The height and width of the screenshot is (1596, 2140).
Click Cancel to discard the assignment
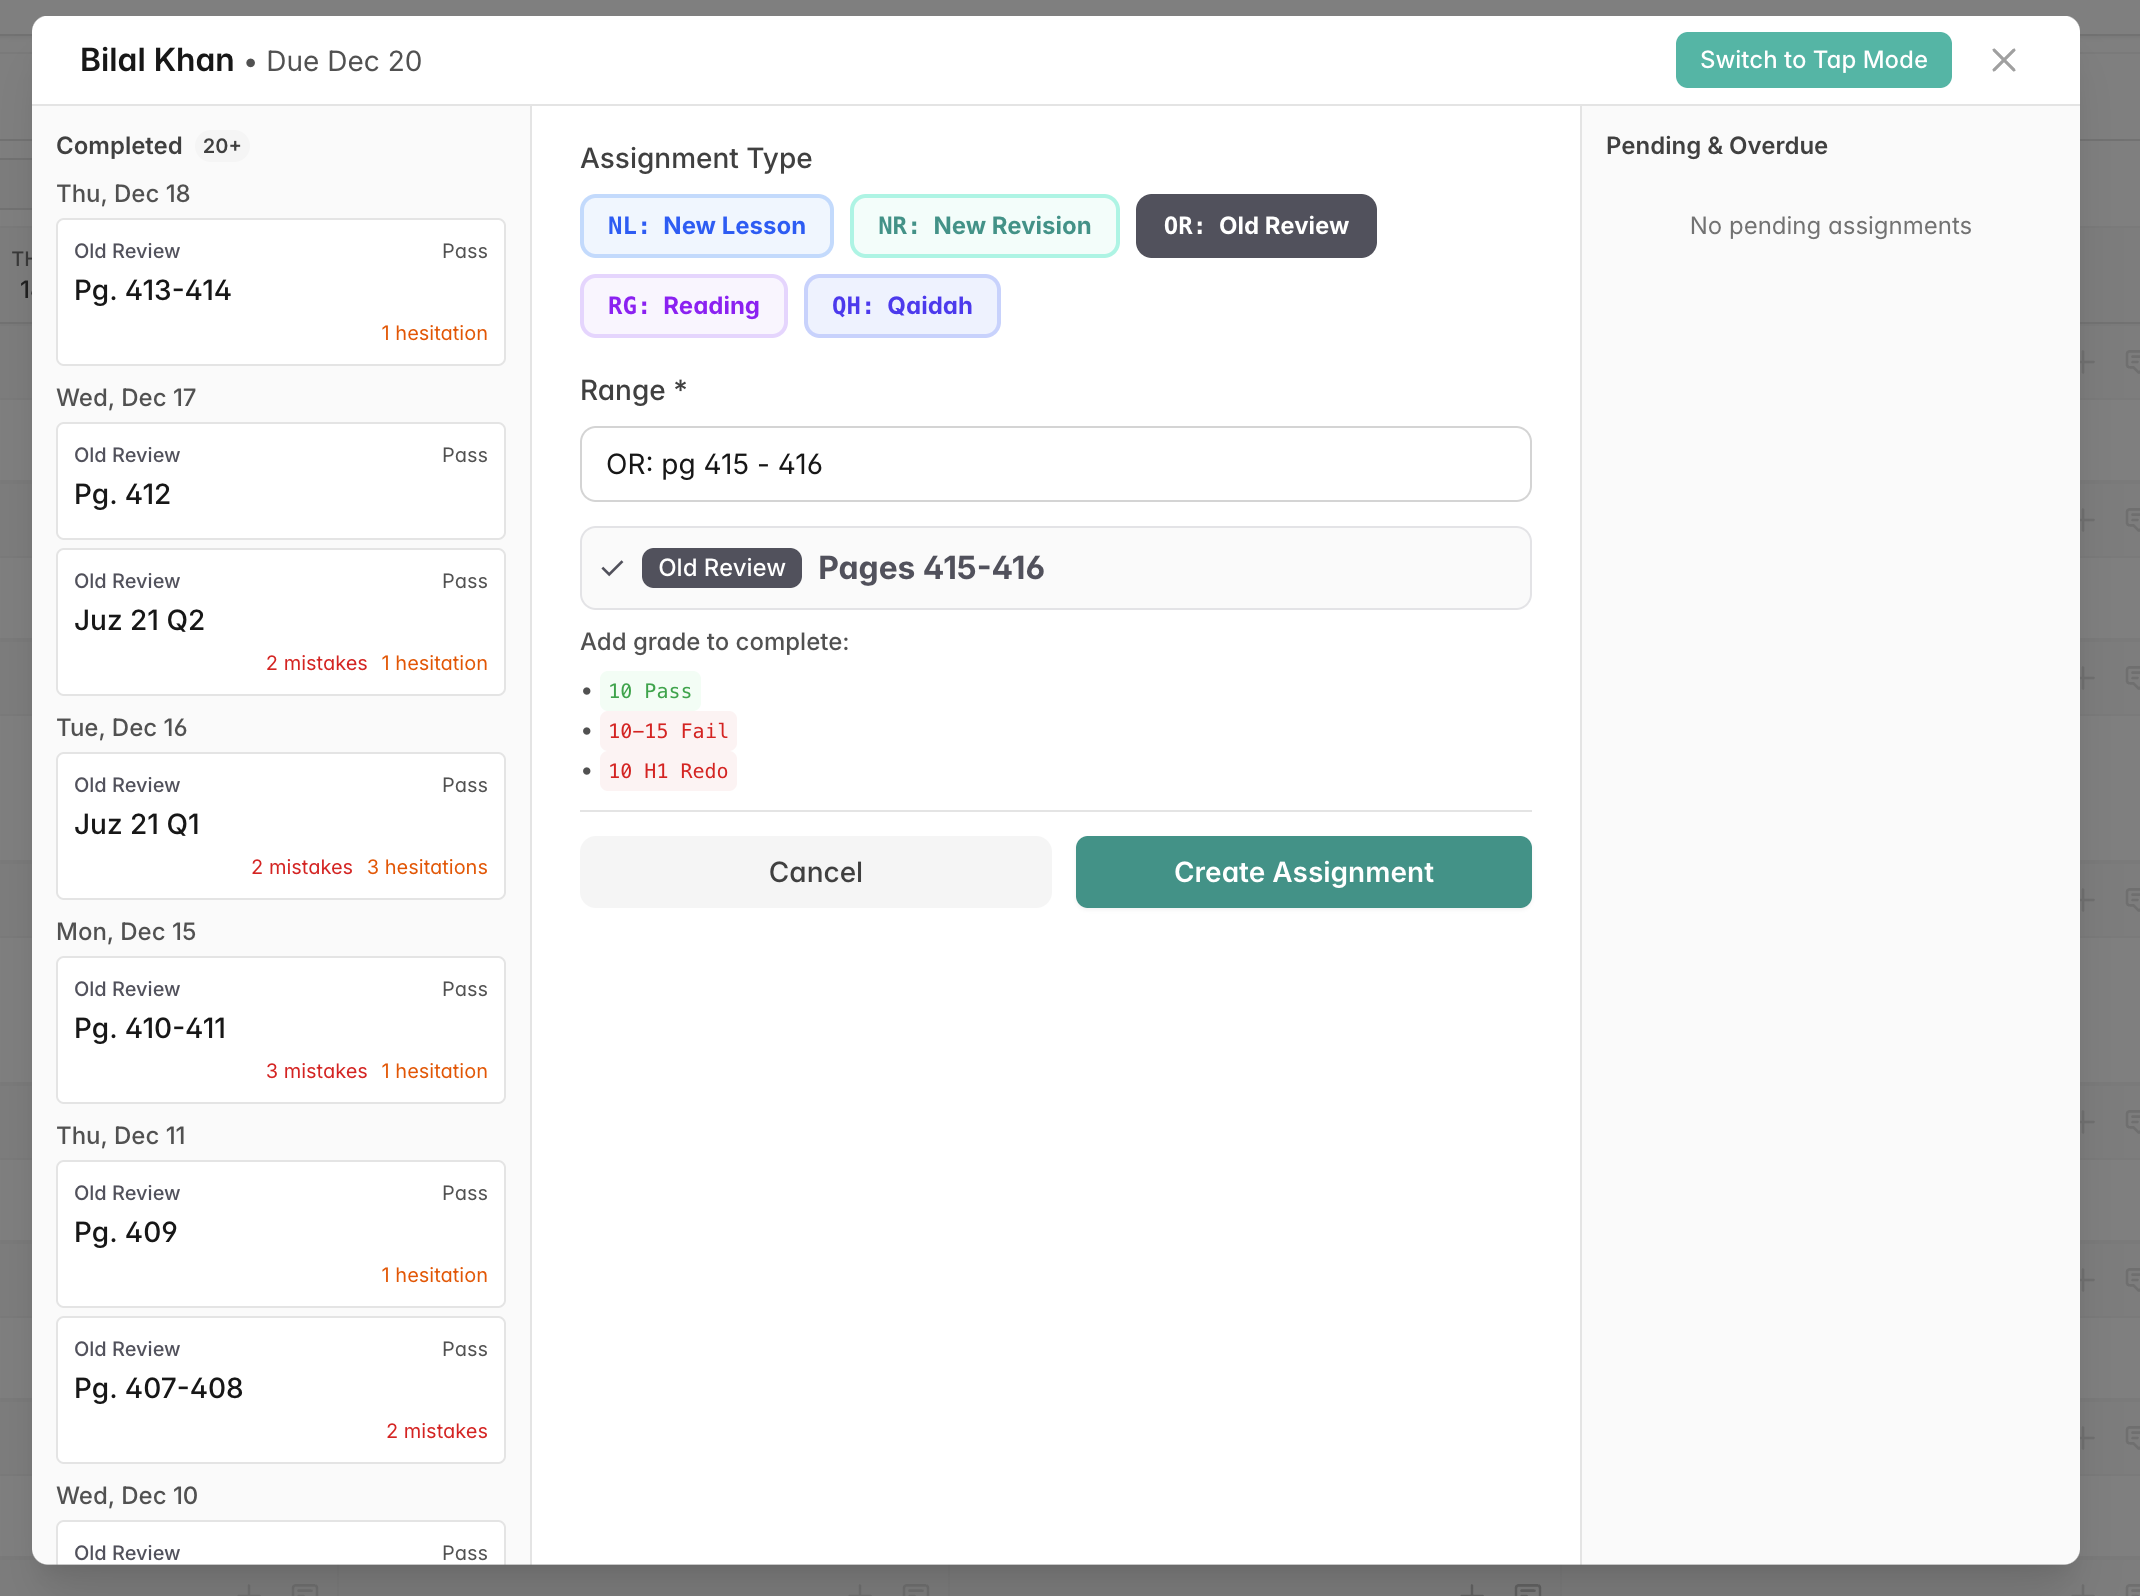pos(815,871)
